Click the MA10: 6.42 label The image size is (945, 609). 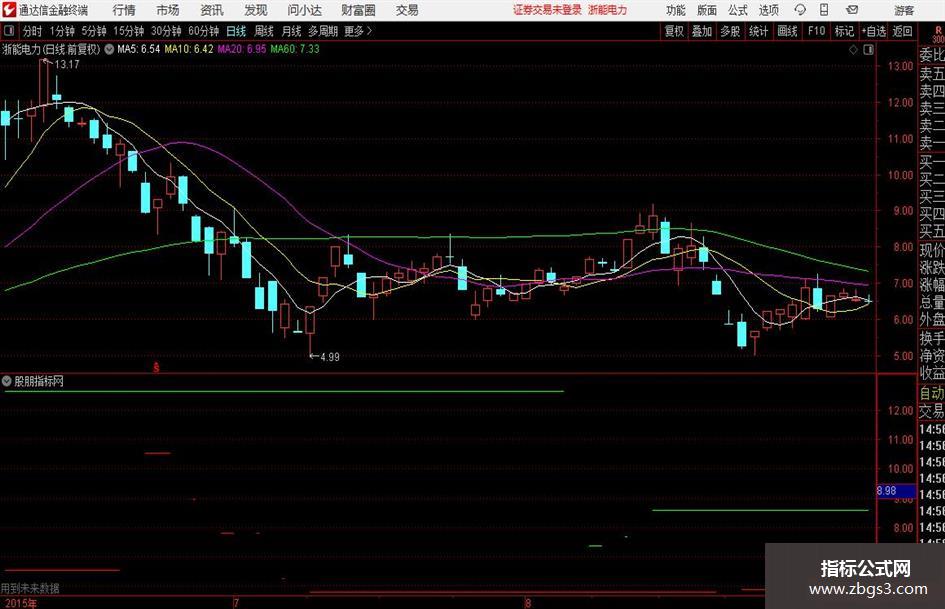coord(189,49)
